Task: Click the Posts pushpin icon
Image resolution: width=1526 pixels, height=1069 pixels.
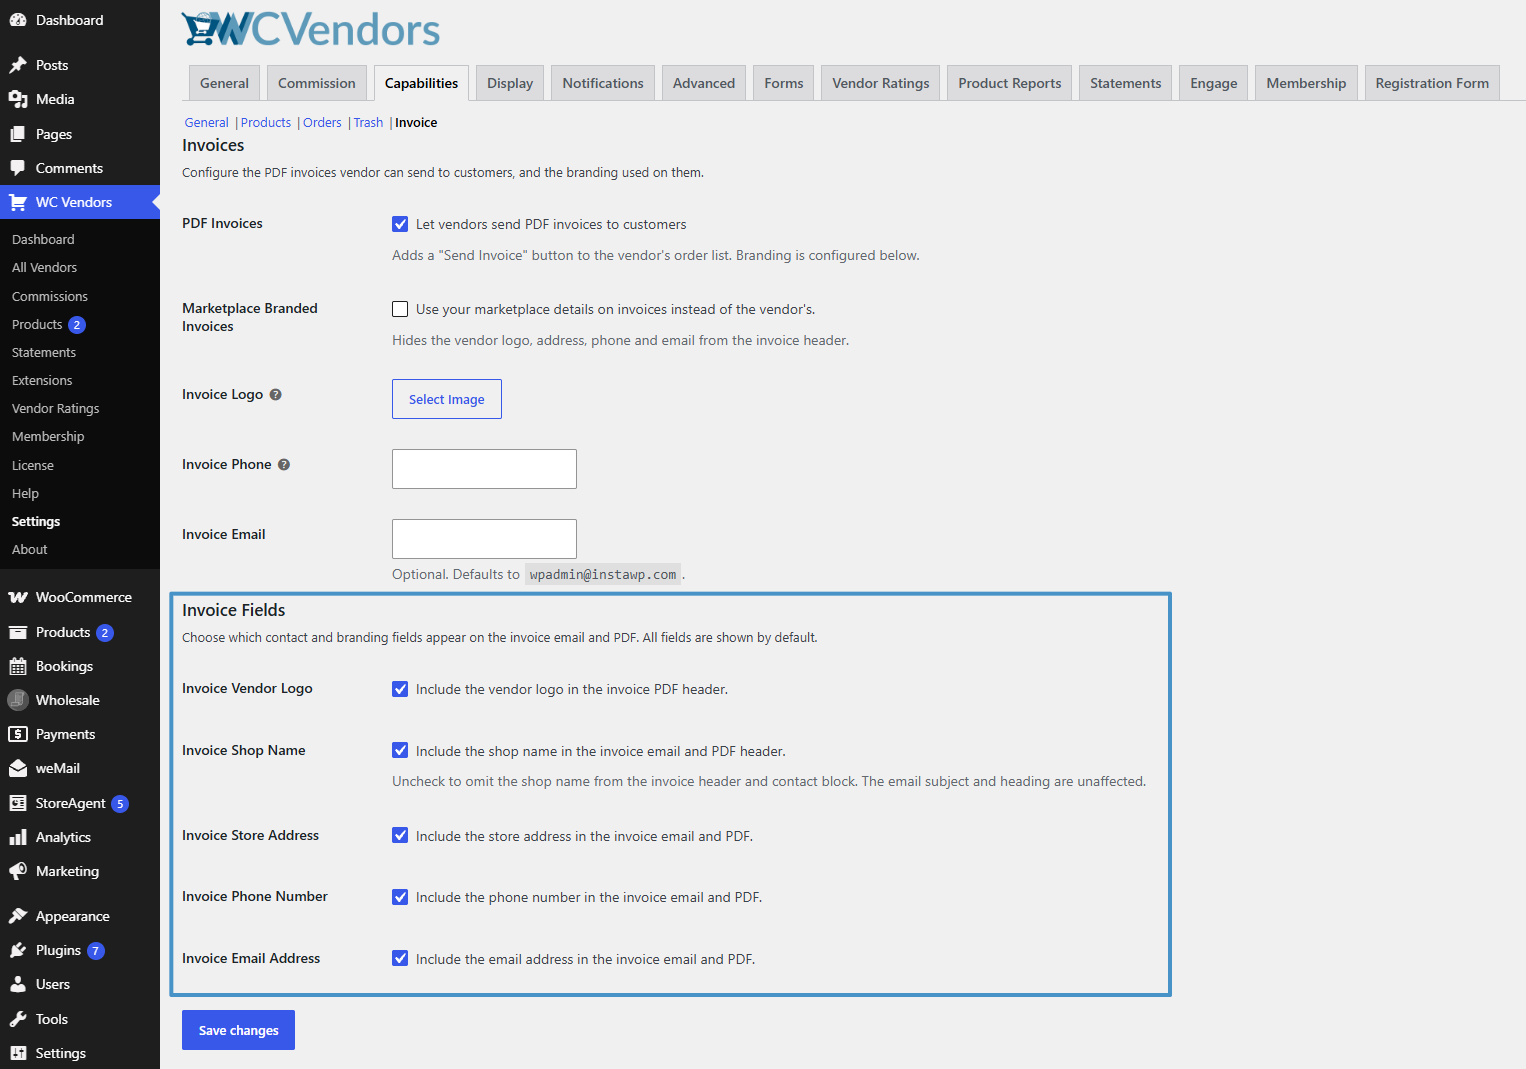Action: 18,65
